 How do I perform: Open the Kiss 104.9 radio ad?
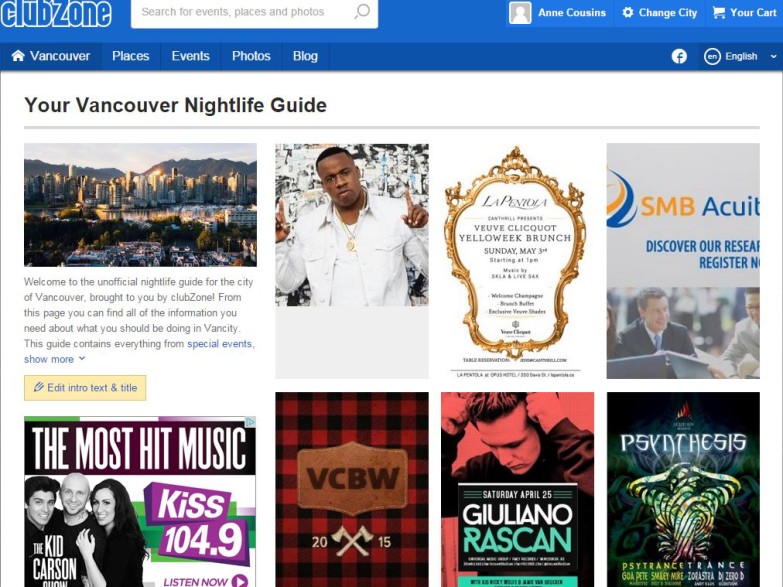tap(140, 502)
